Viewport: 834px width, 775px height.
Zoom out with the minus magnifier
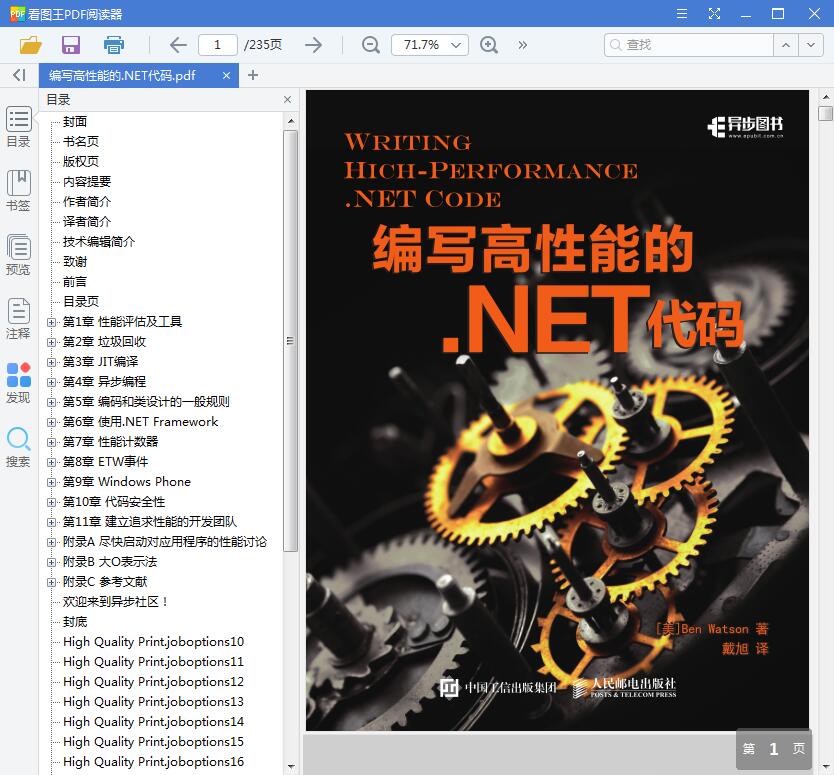pyautogui.click(x=370, y=45)
